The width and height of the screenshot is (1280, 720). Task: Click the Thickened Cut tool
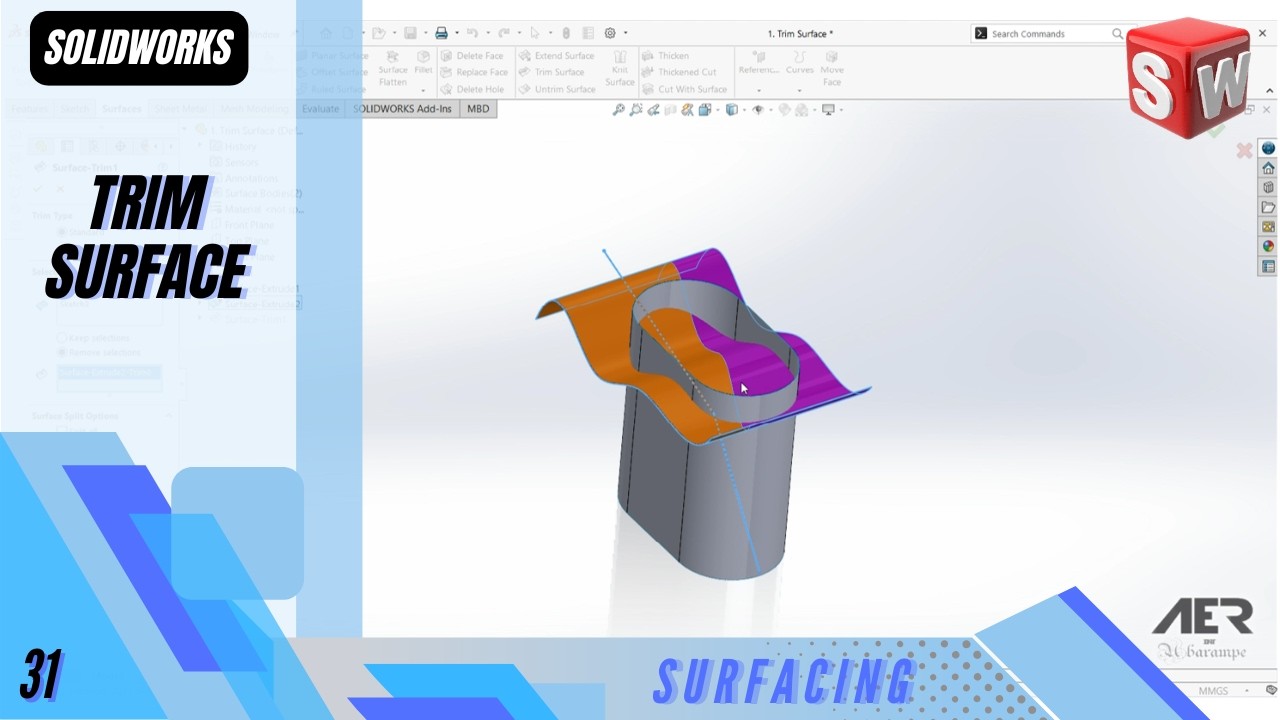click(x=679, y=72)
